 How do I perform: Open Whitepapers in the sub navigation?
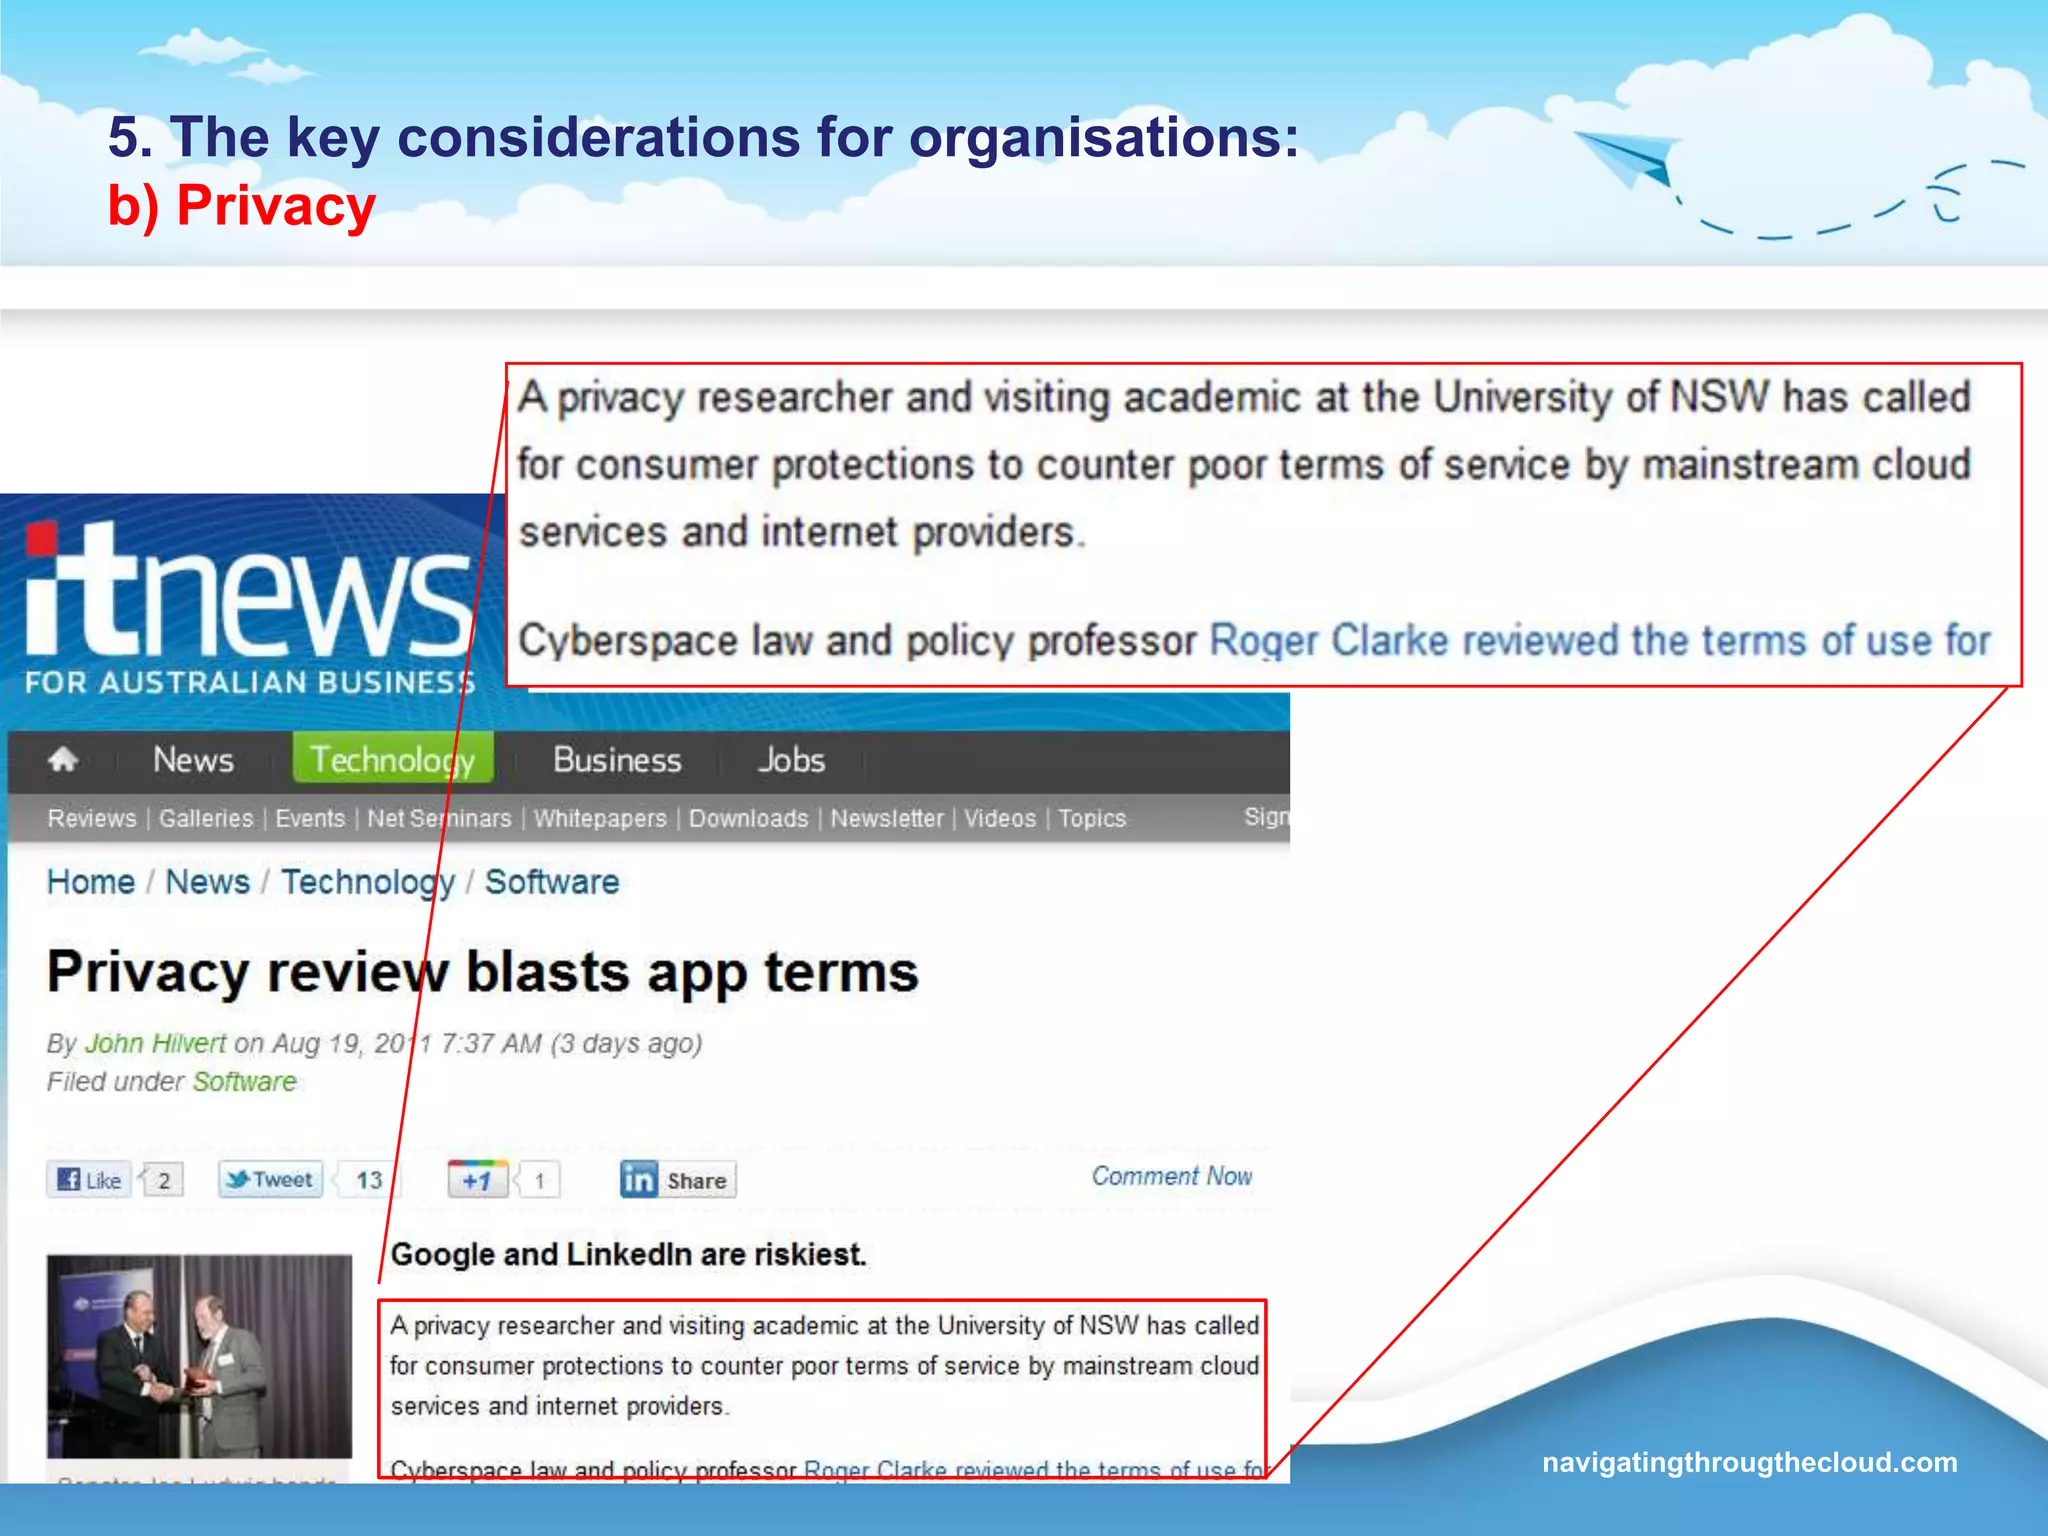click(x=600, y=819)
